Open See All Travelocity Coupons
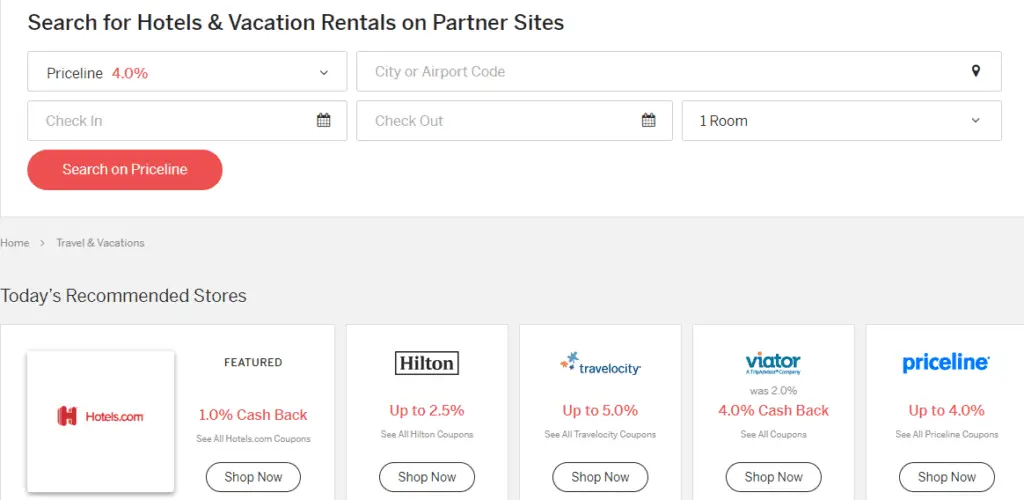The height and width of the screenshot is (500, 1024). 600,434
